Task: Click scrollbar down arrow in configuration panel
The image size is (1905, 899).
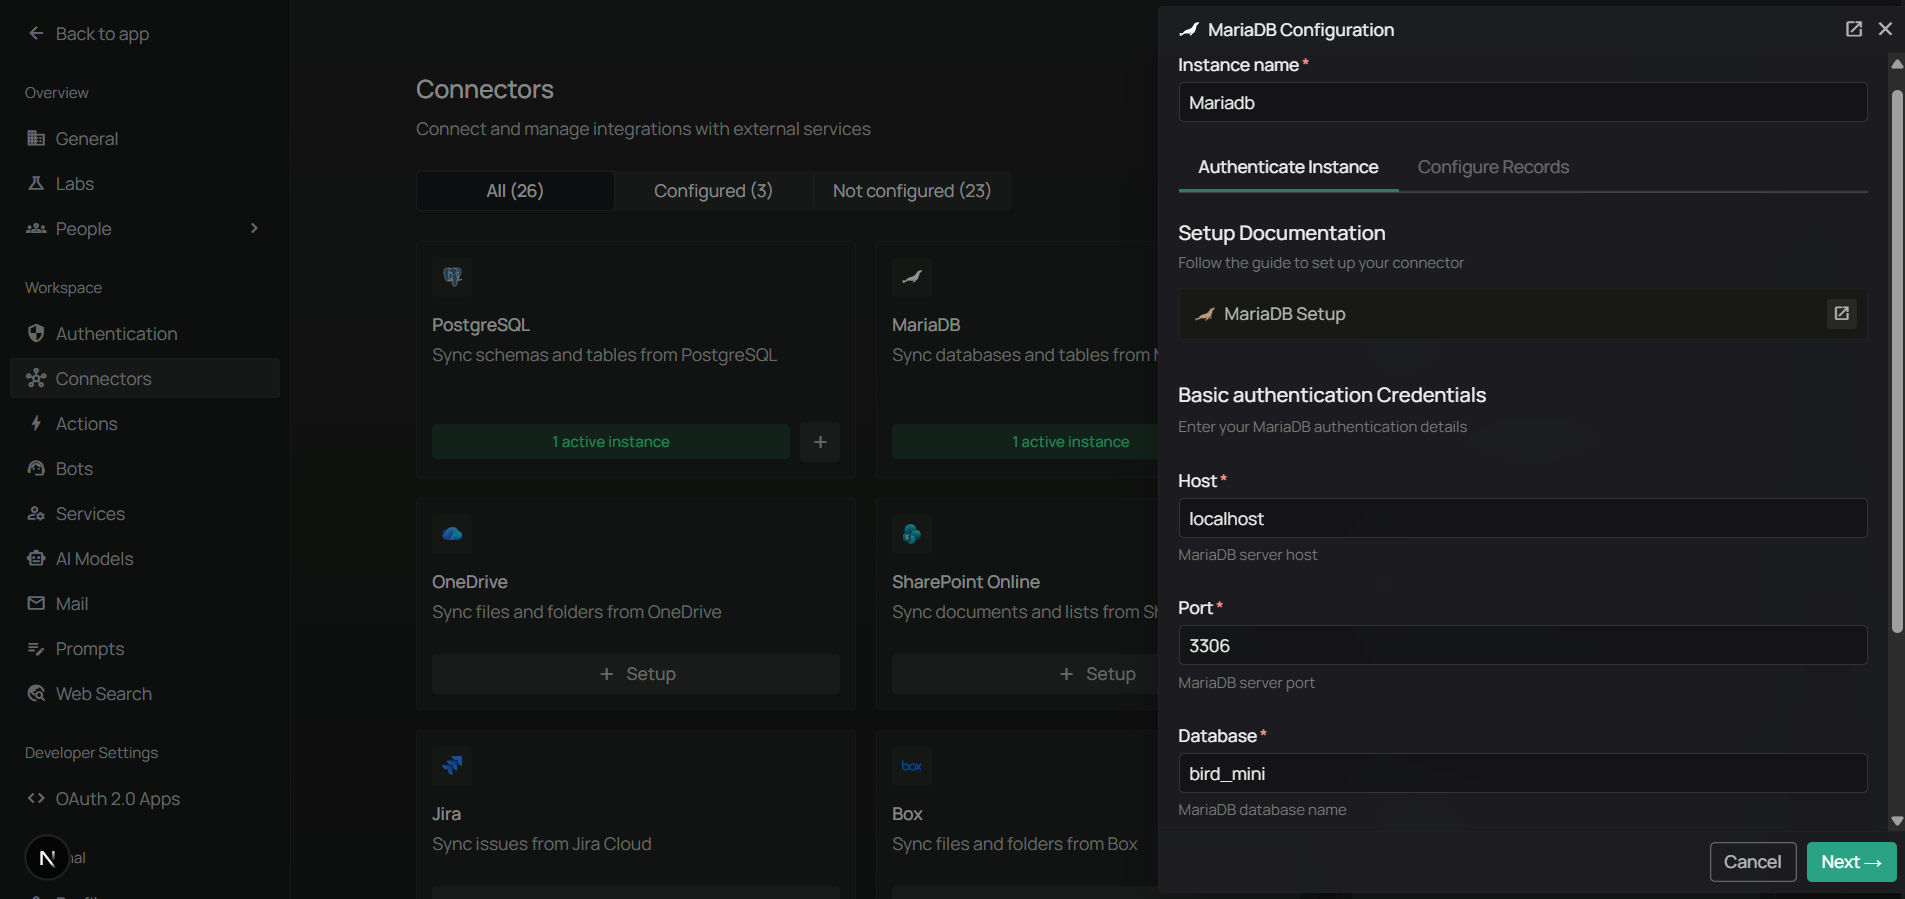Action: [1897, 821]
